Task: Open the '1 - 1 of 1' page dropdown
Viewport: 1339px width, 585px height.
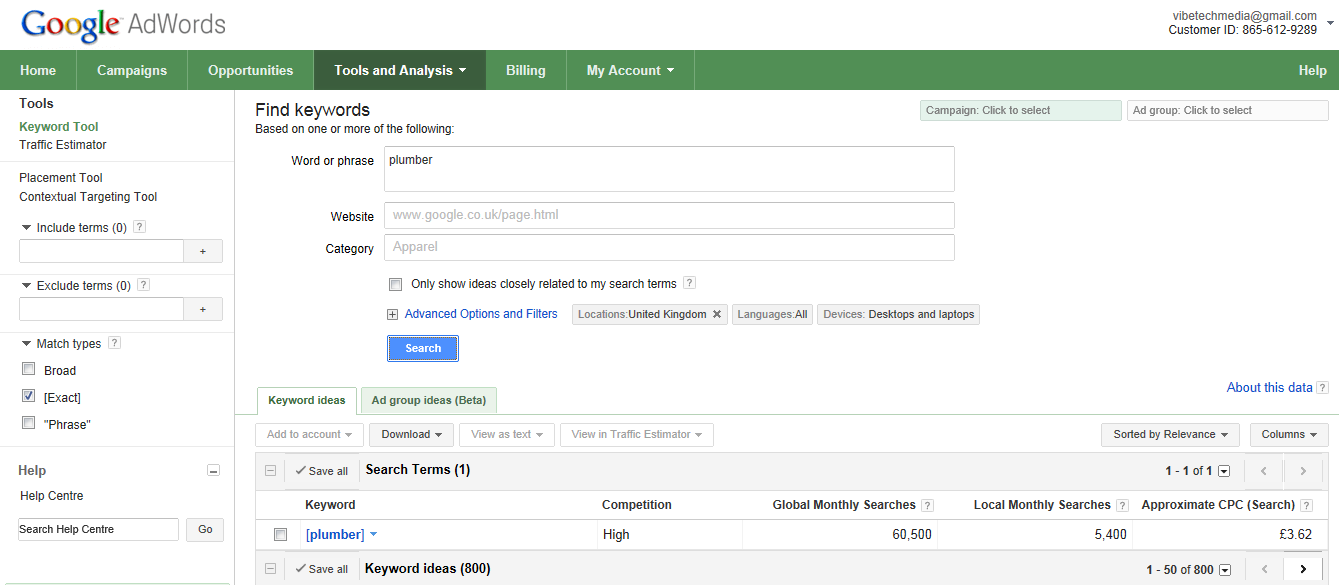Action: [1224, 471]
